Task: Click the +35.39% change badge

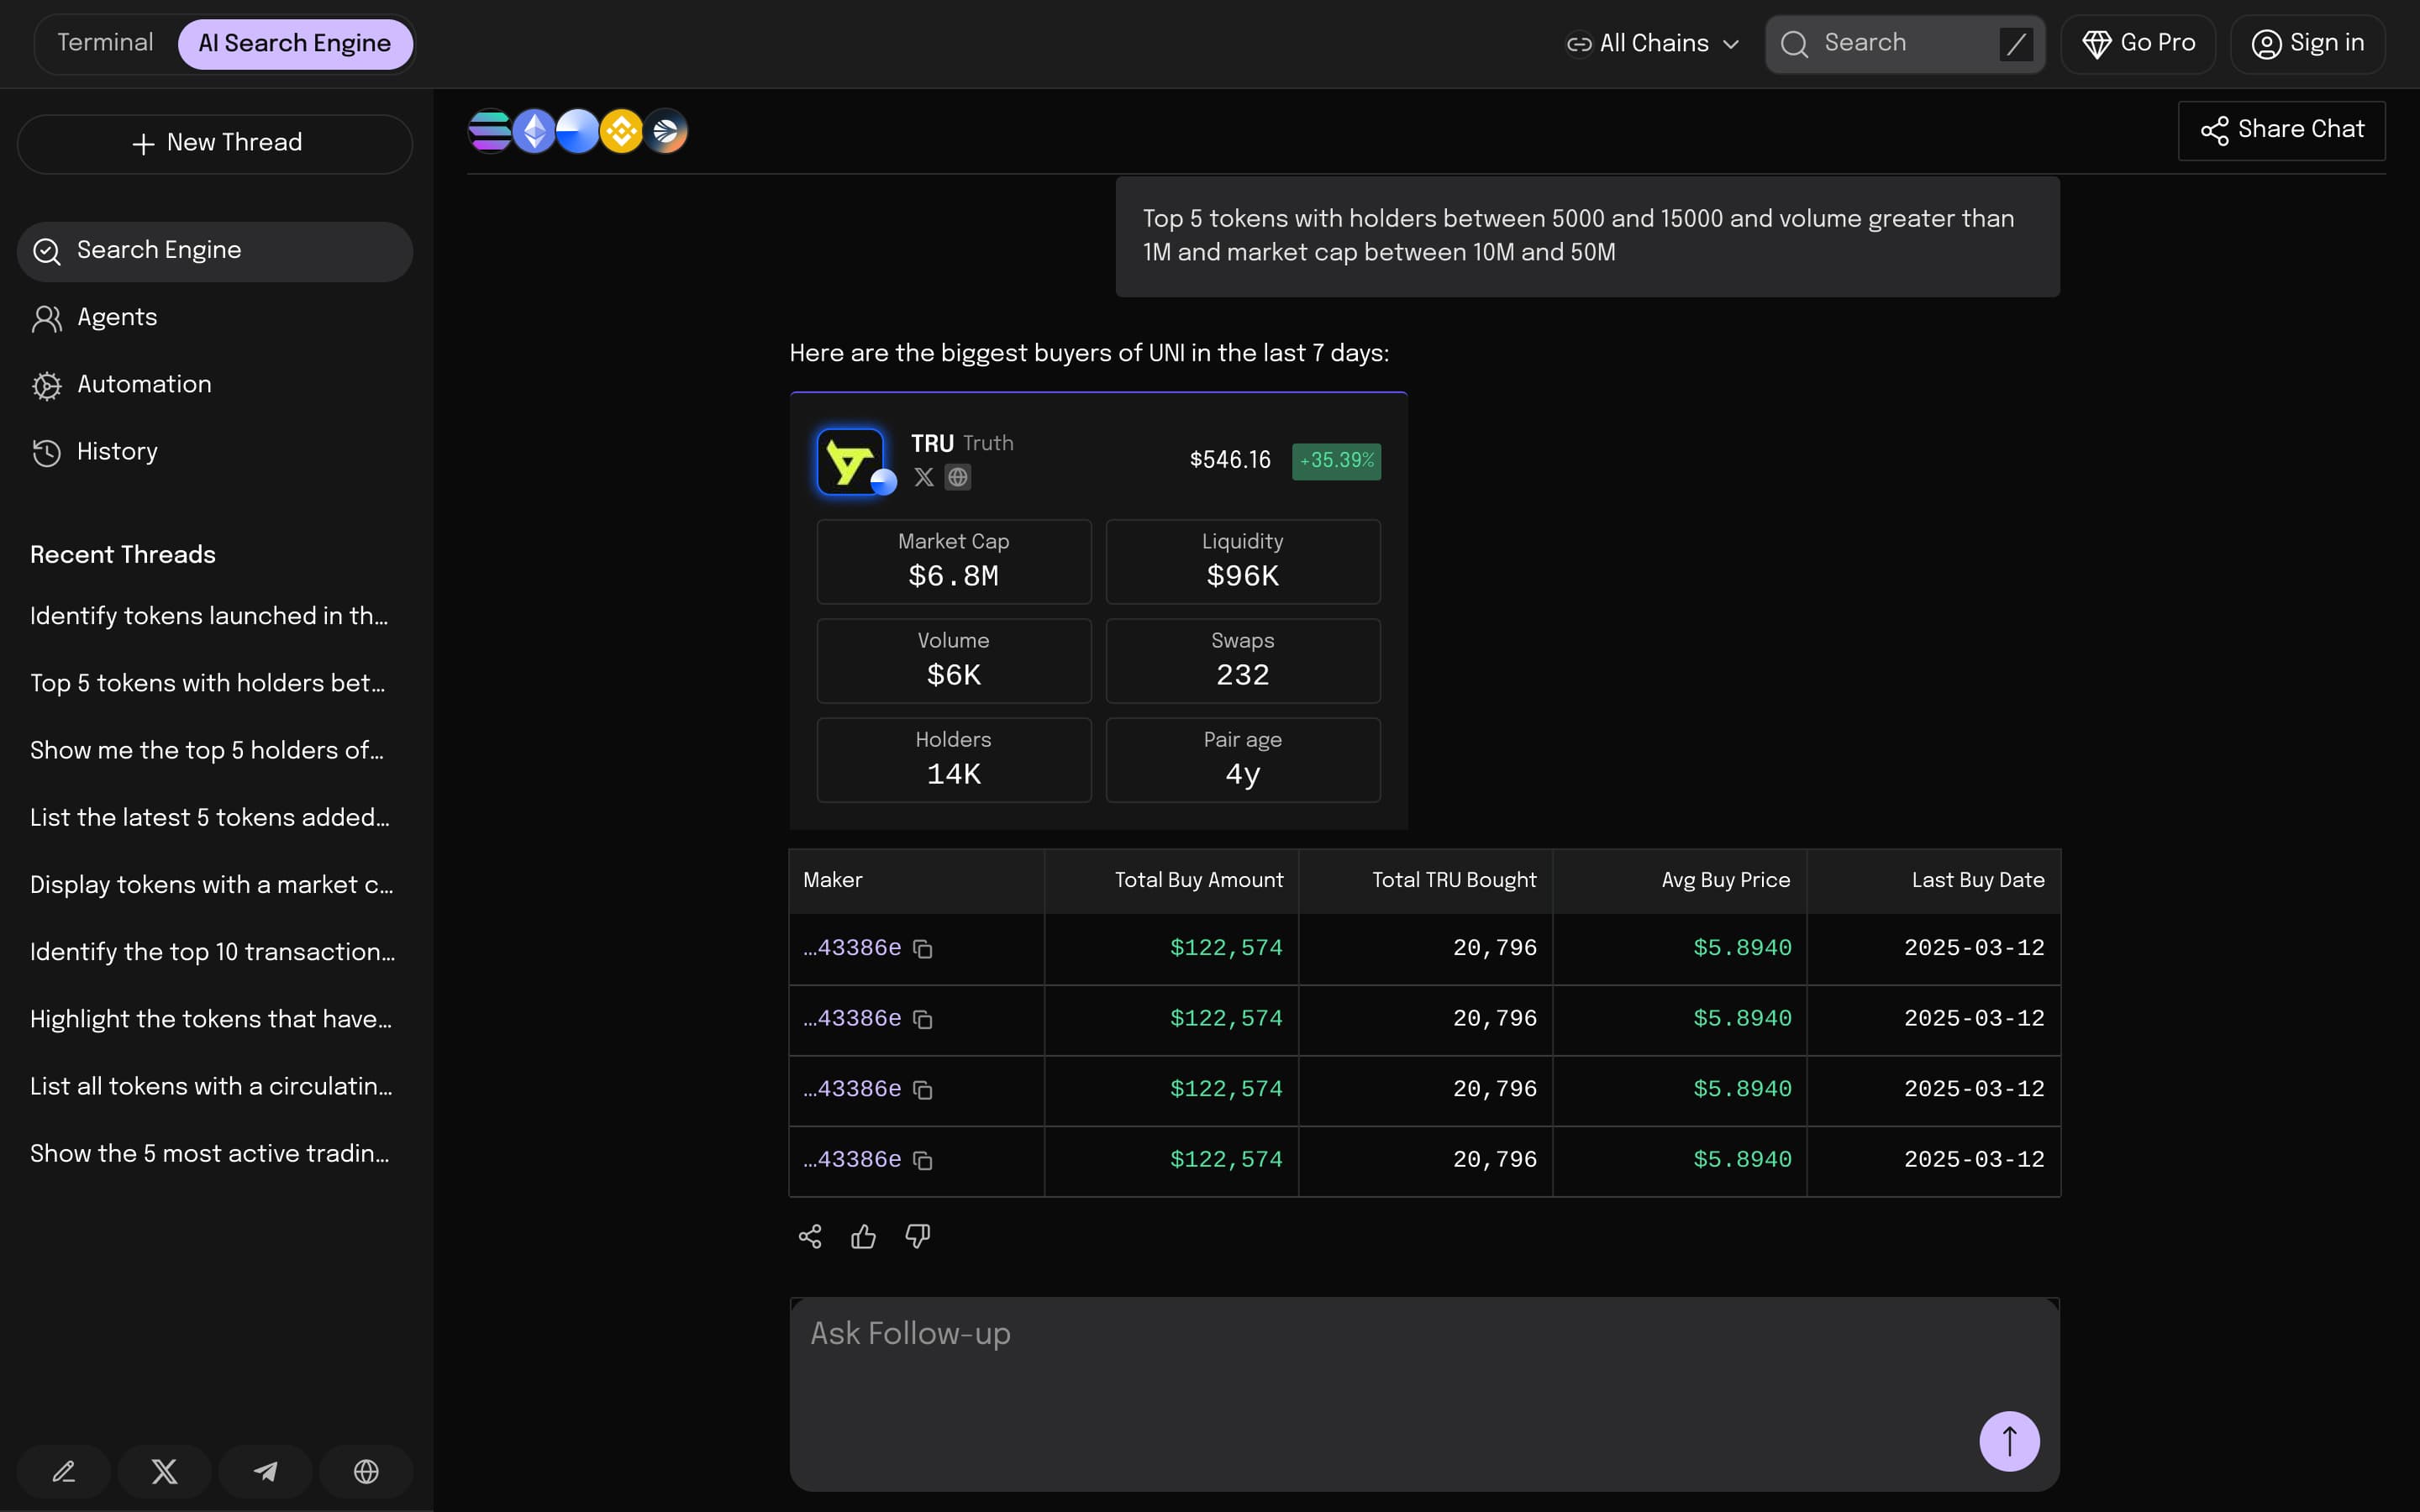Action: (1336, 461)
